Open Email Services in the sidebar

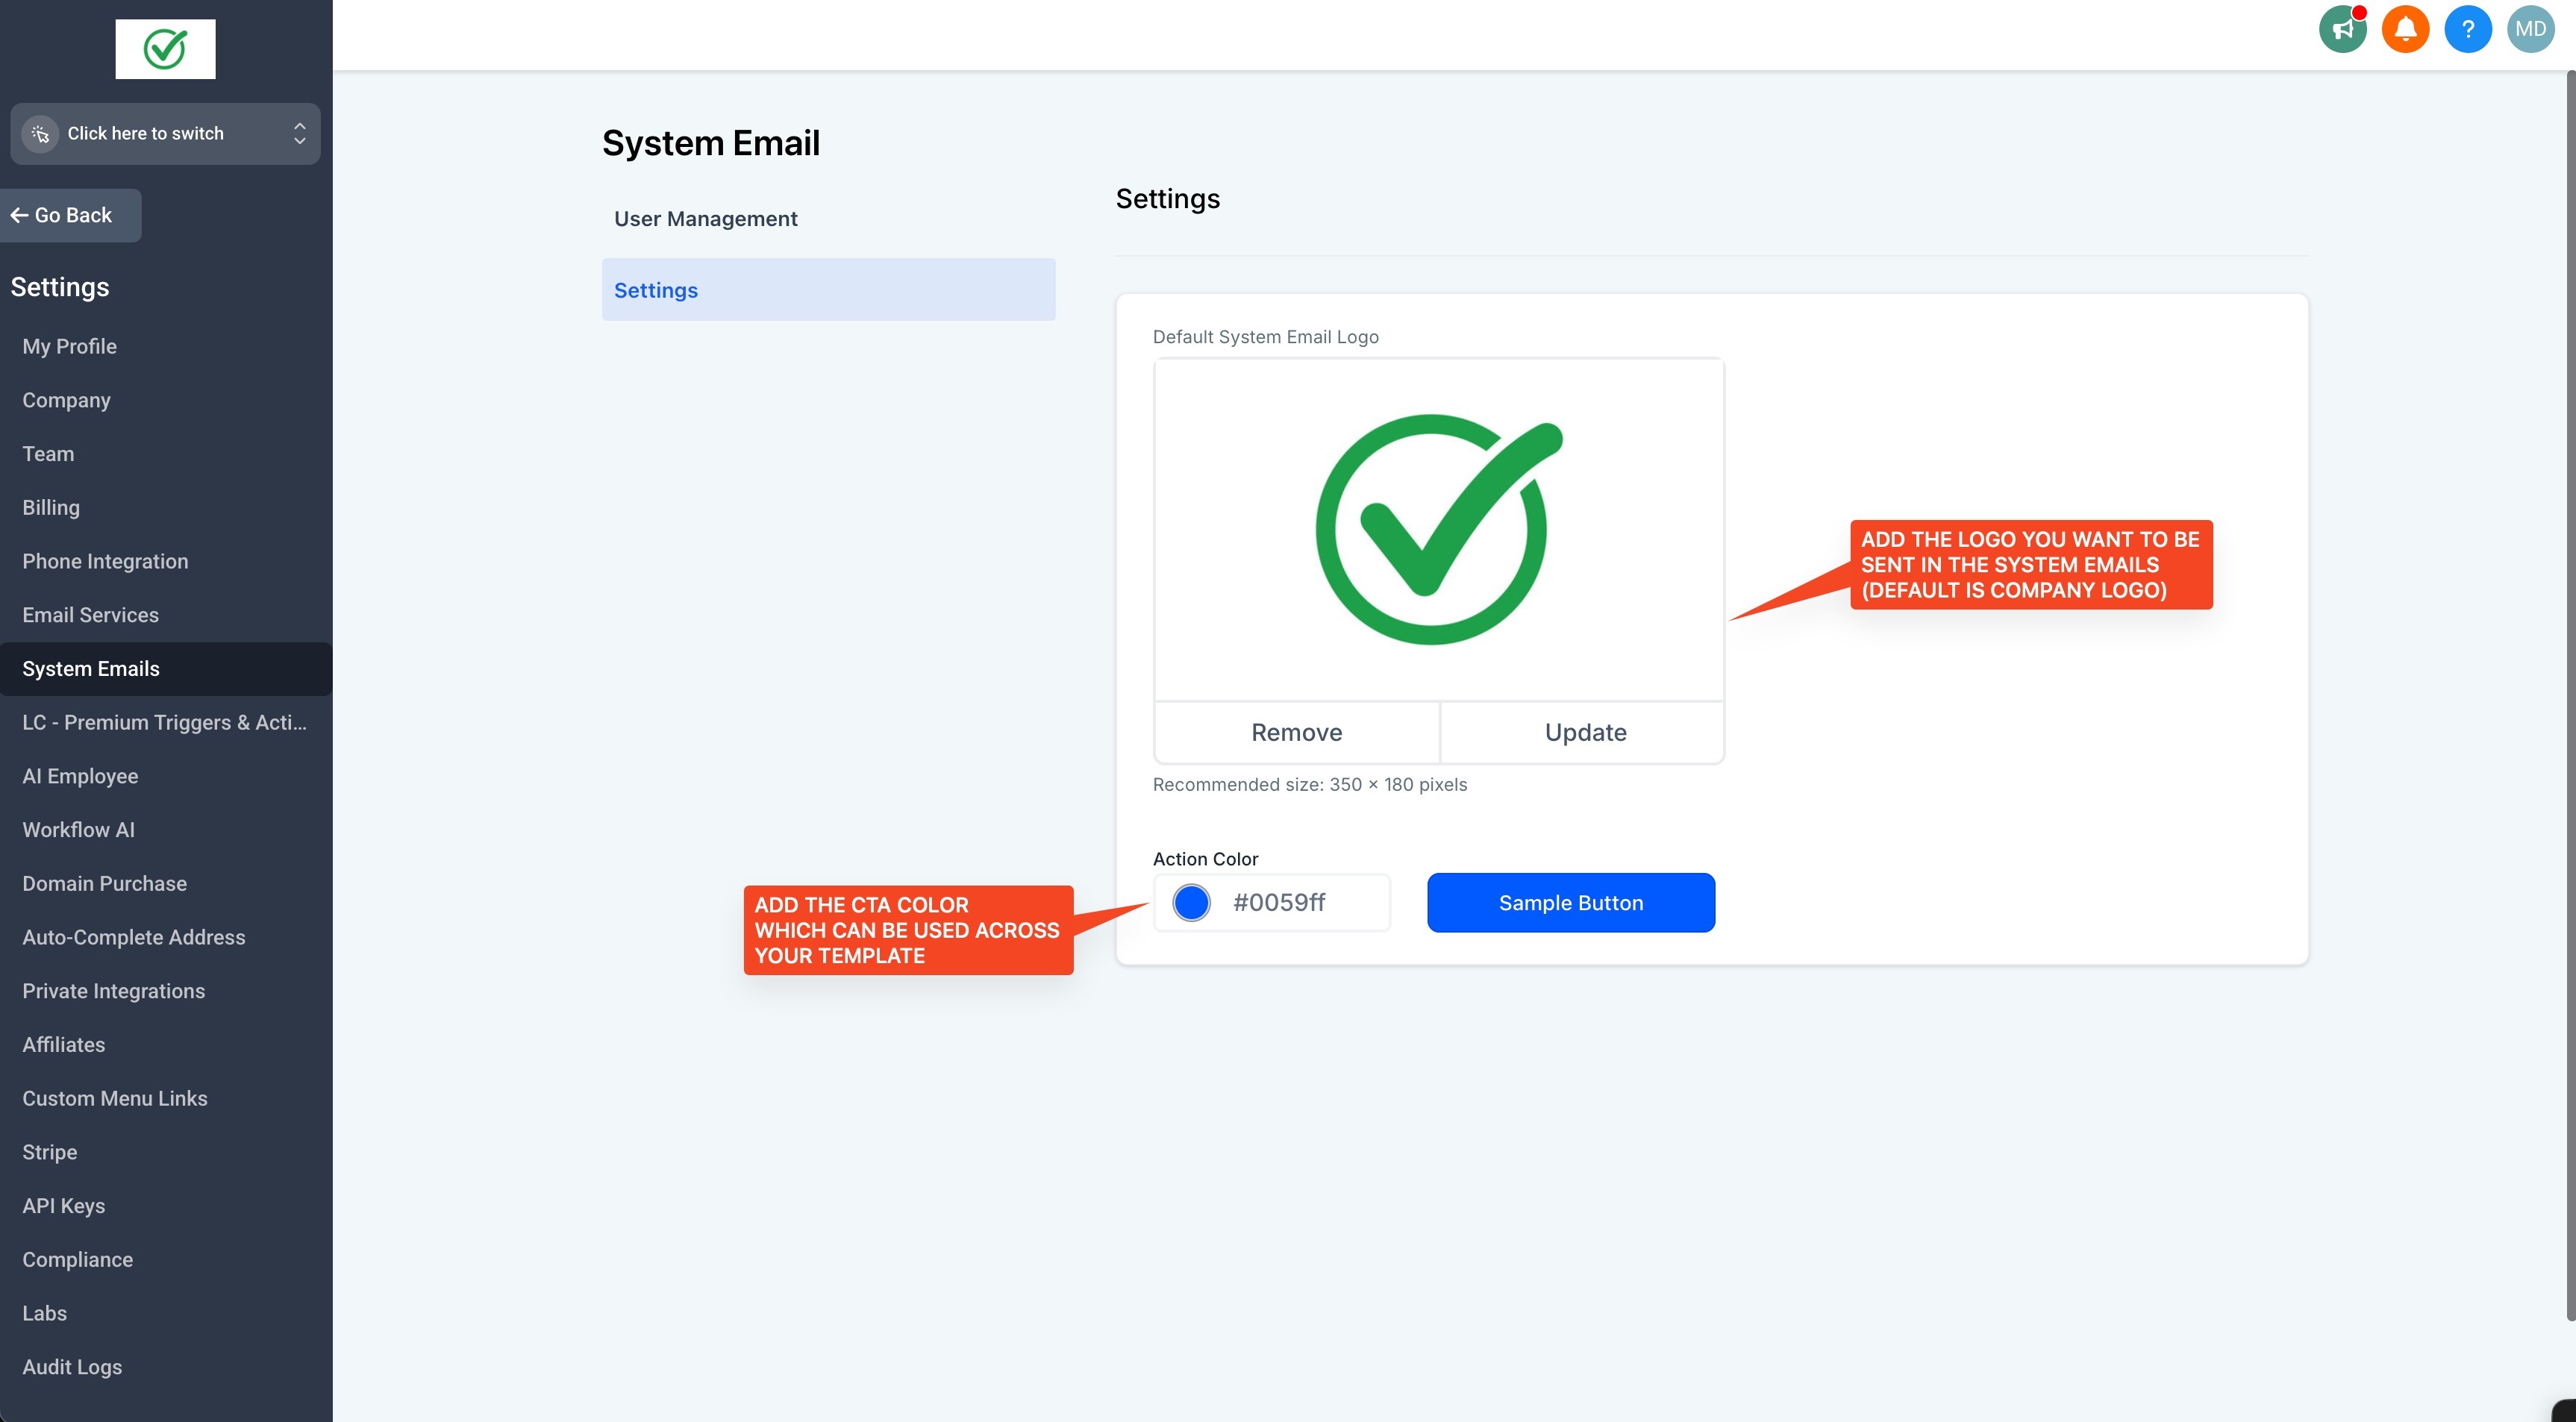(x=90, y=615)
